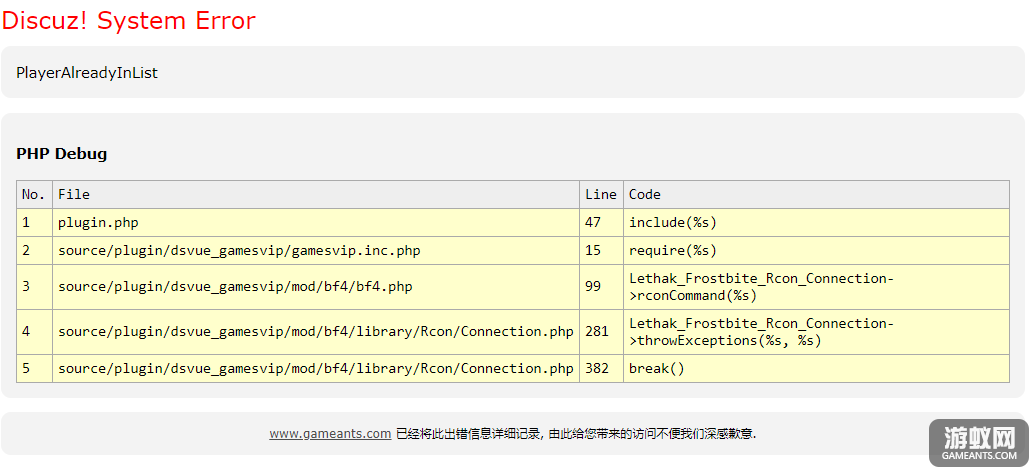Click the 'File' column header
This screenshot has width=1034, height=472.
(316, 194)
